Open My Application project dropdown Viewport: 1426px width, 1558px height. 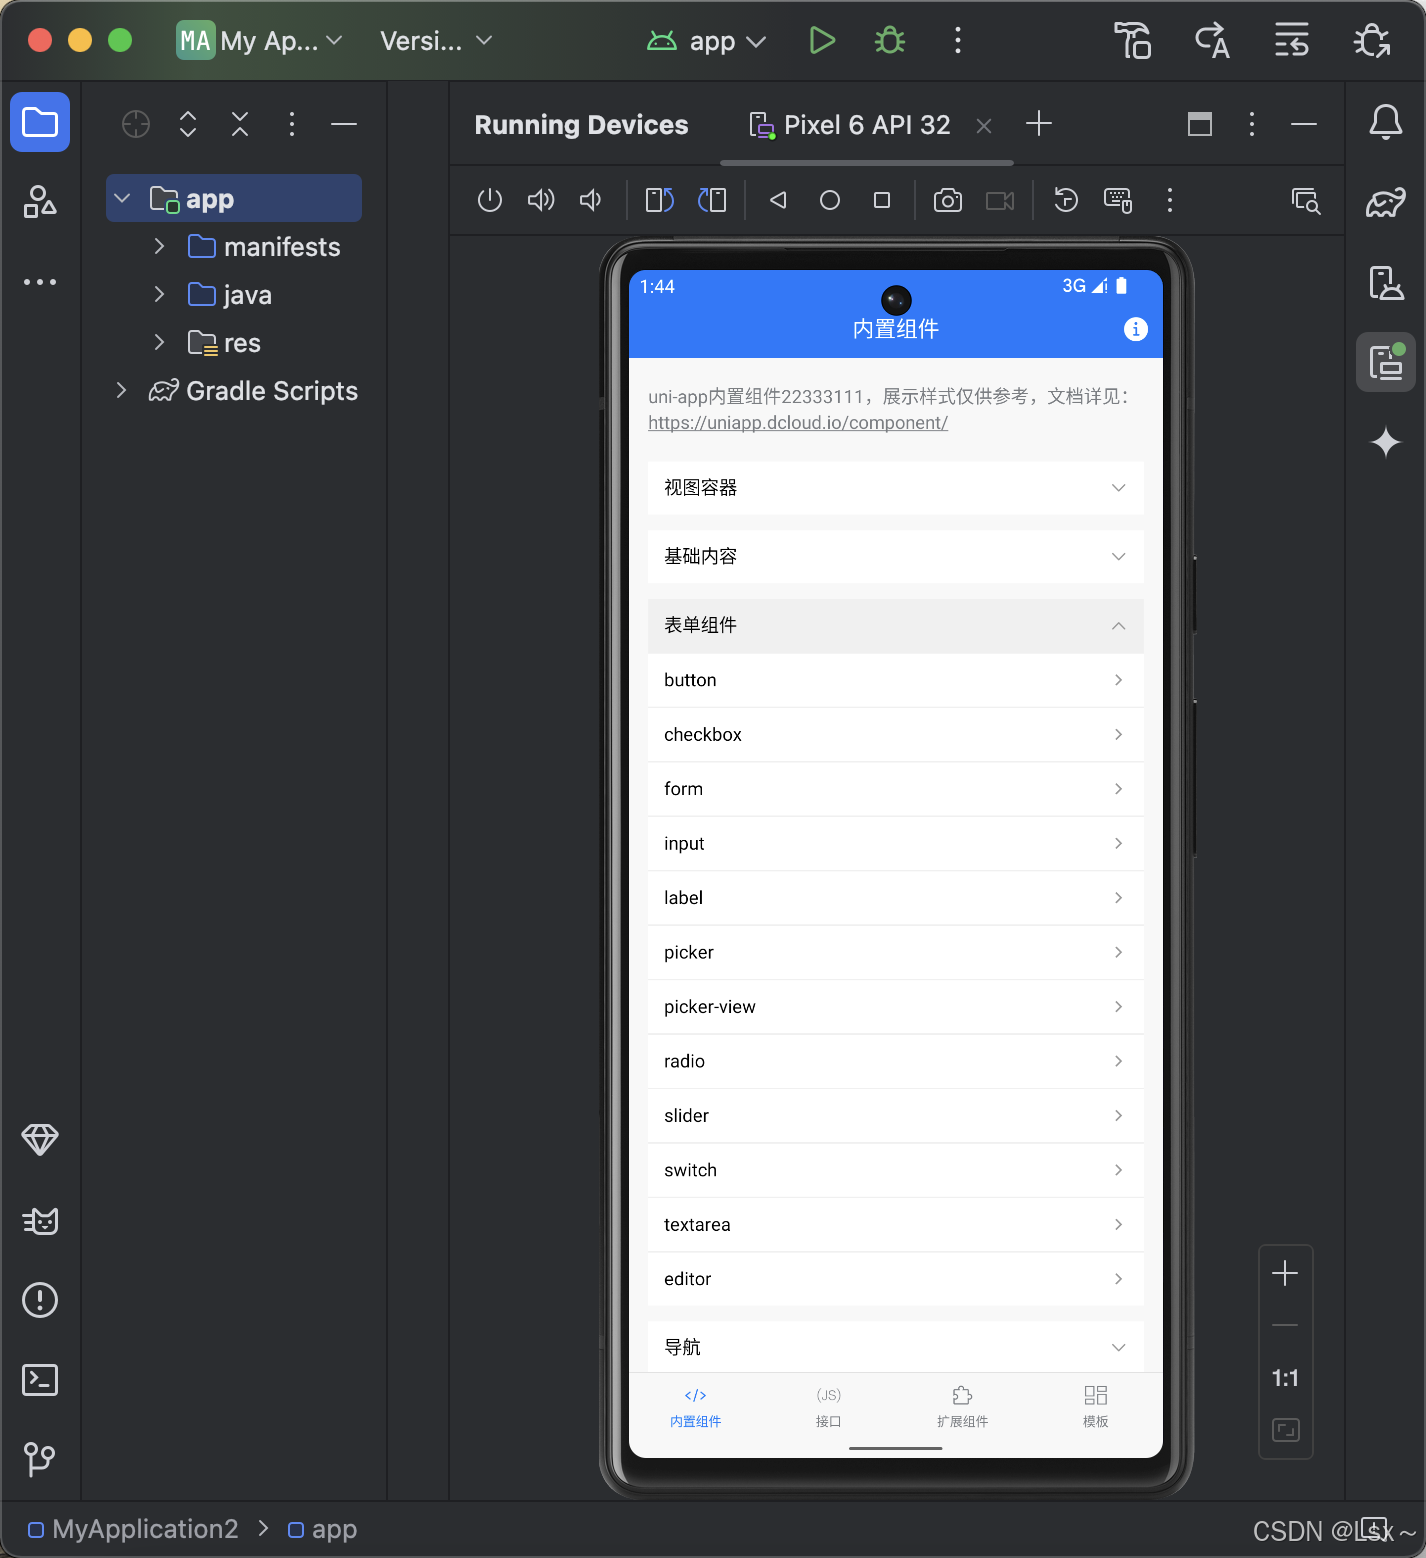click(260, 41)
